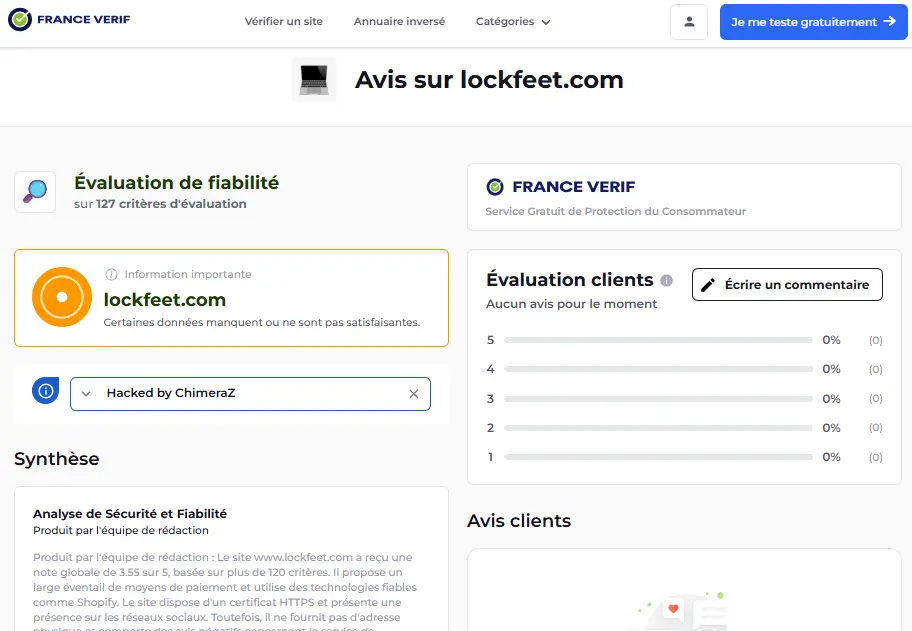Image resolution: width=912 pixels, height=631 pixels.
Task: Click the Synthèse section heading
Action: click(56, 459)
